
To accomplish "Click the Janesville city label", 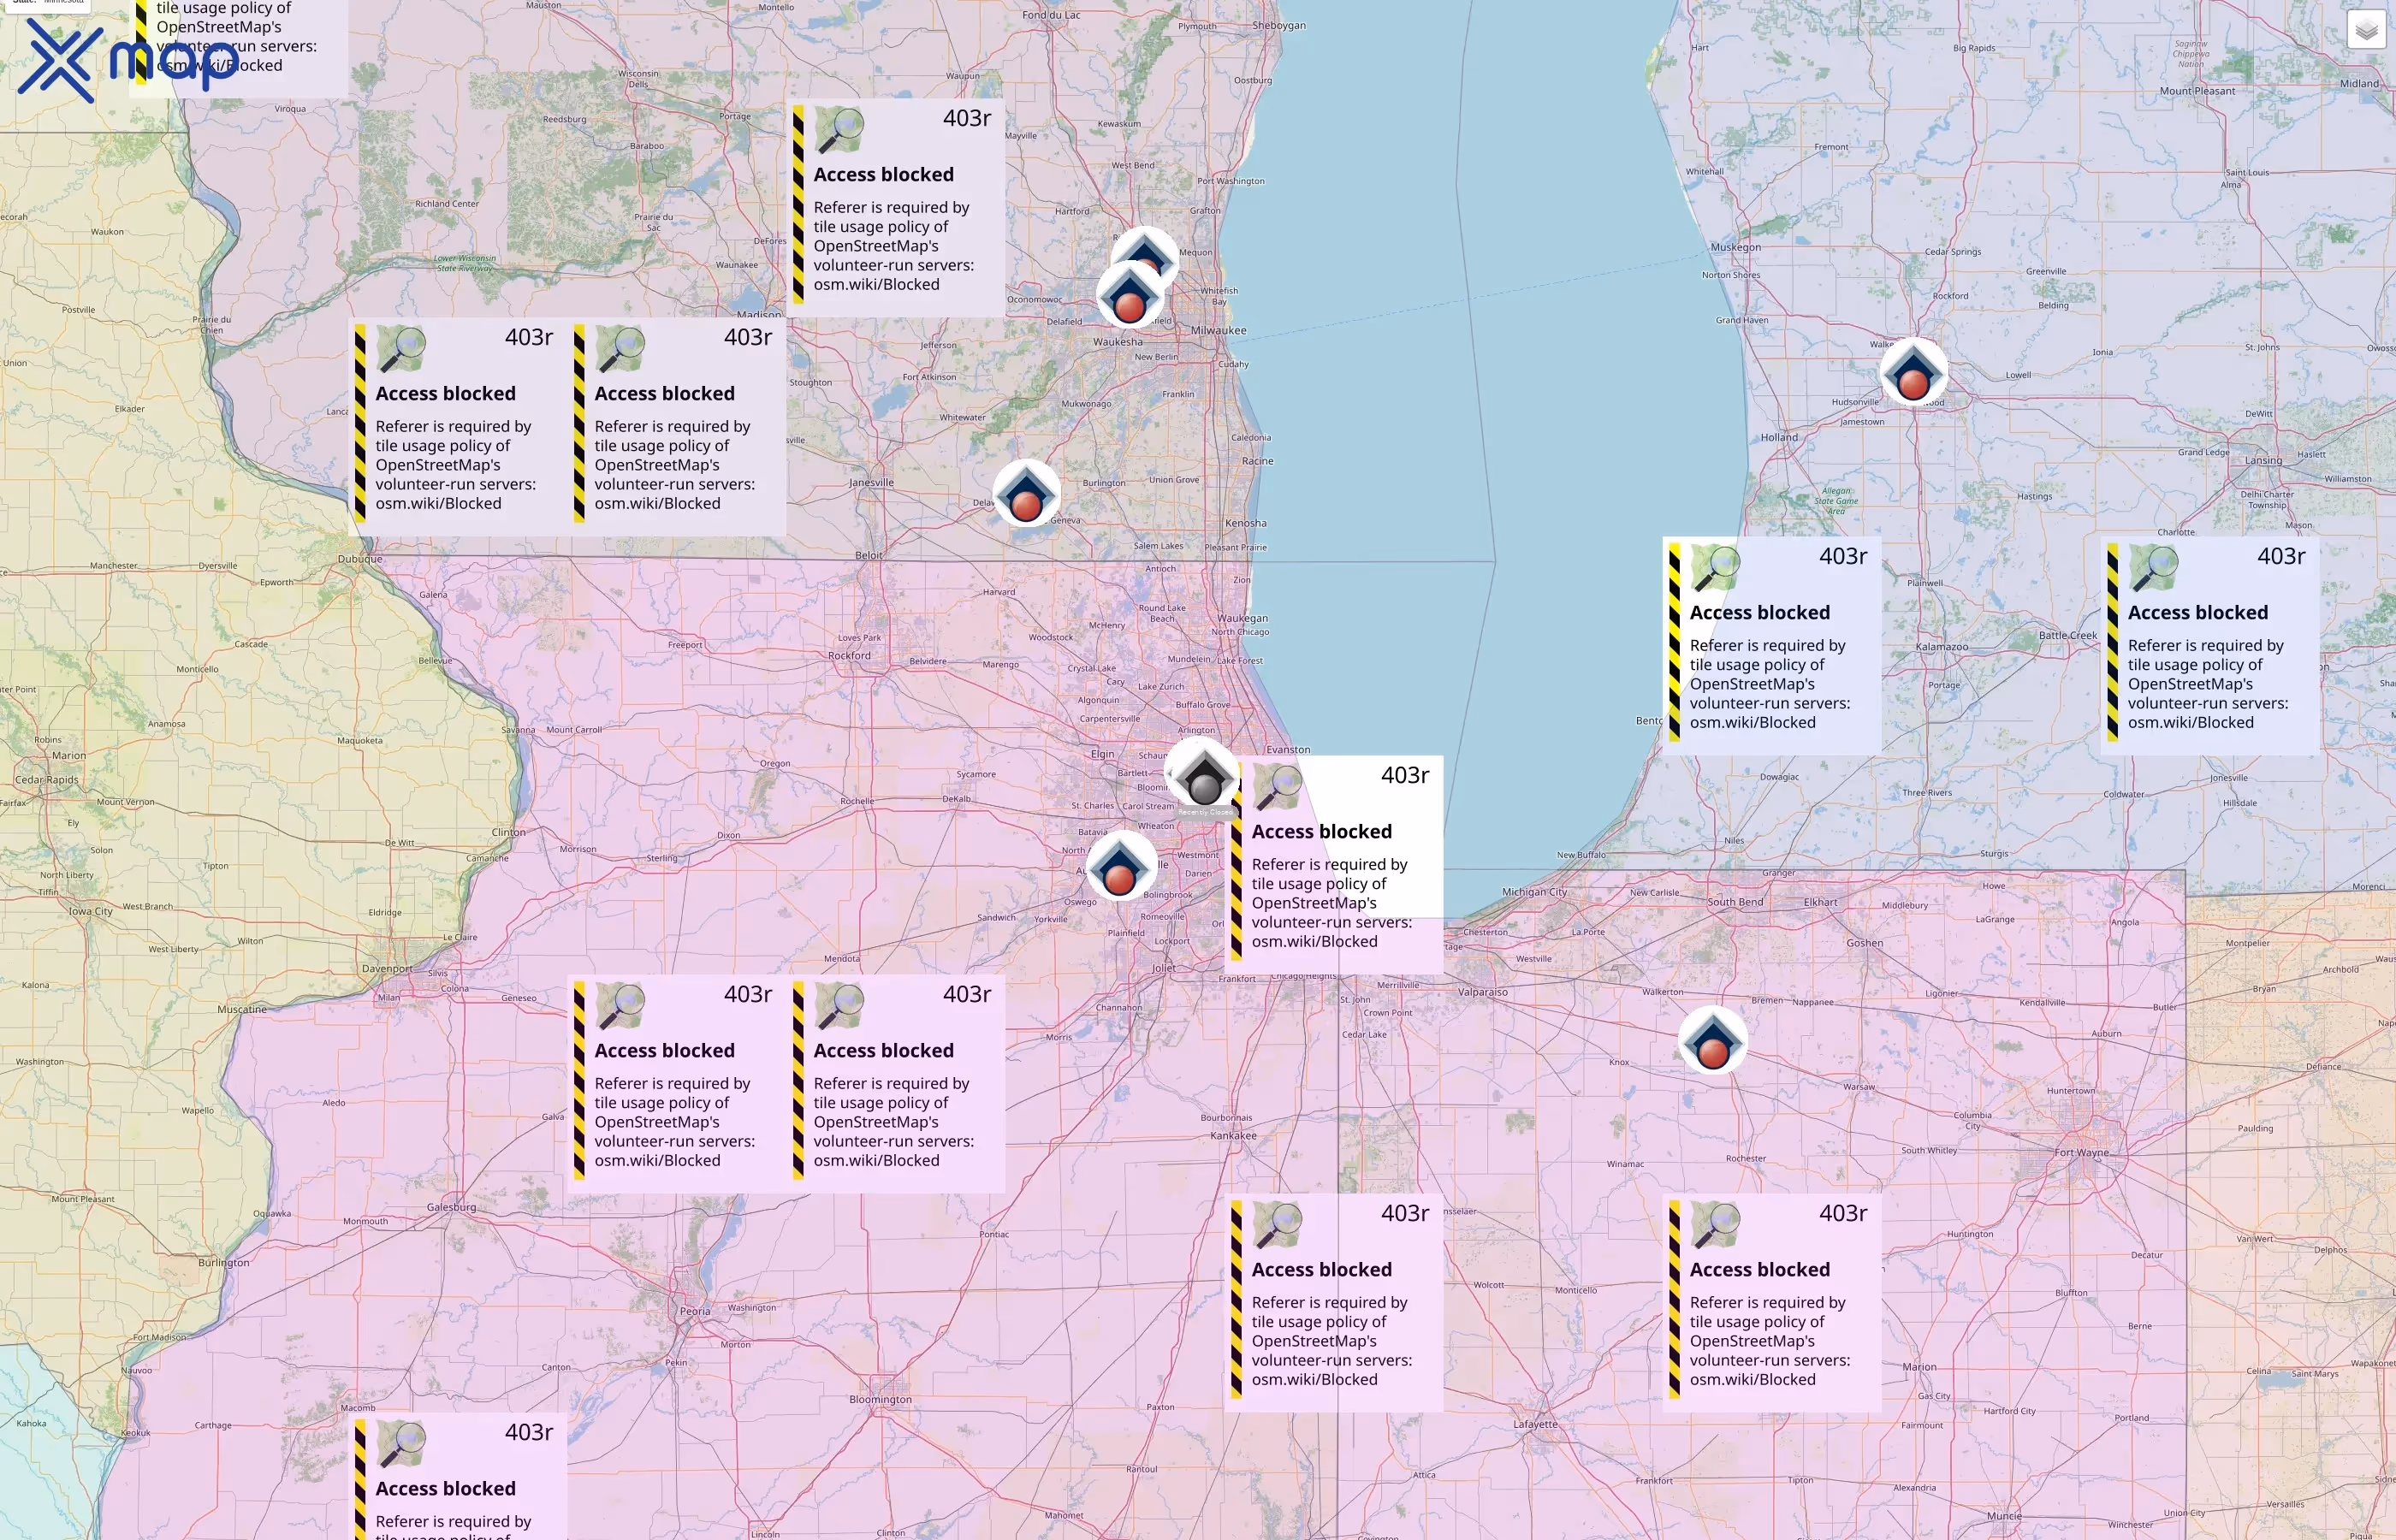I will [872, 482].
